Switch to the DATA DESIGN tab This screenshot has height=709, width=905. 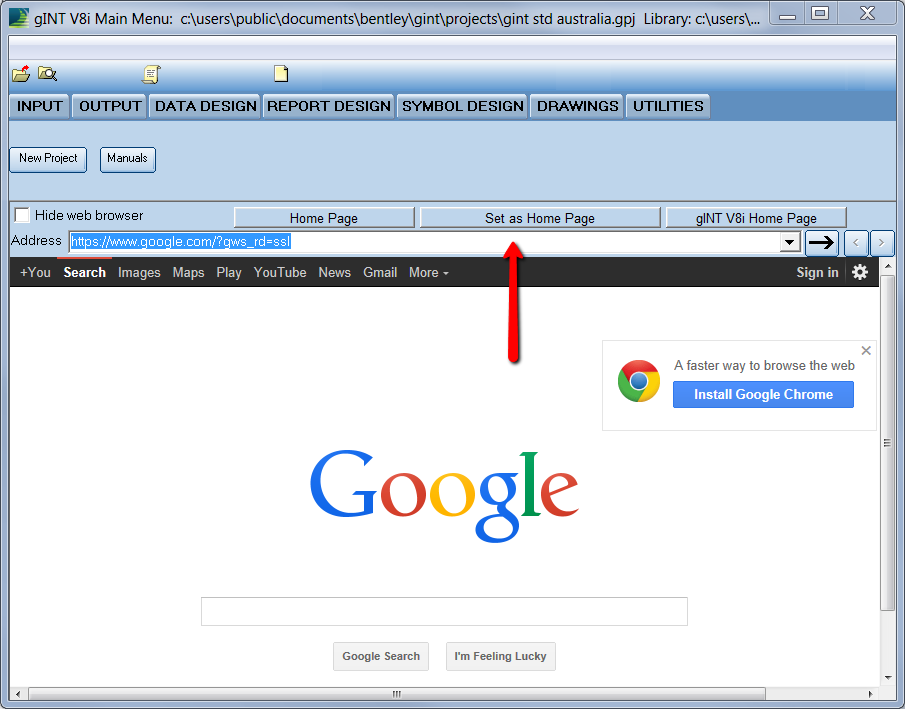(205, 106)
